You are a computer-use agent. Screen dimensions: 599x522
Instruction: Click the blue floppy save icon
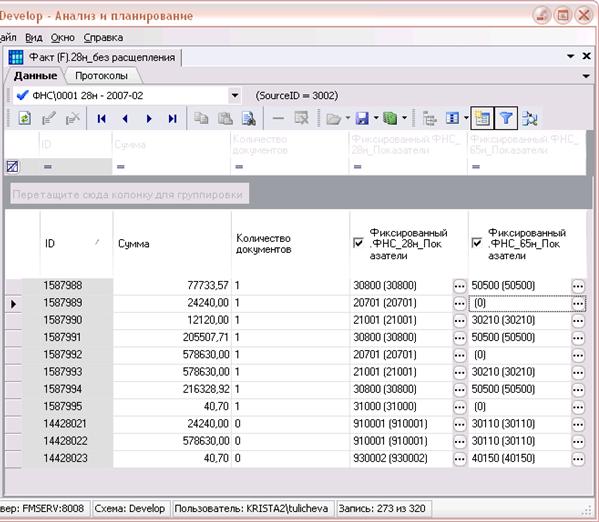pyautogui.click(x=362, y=118)
